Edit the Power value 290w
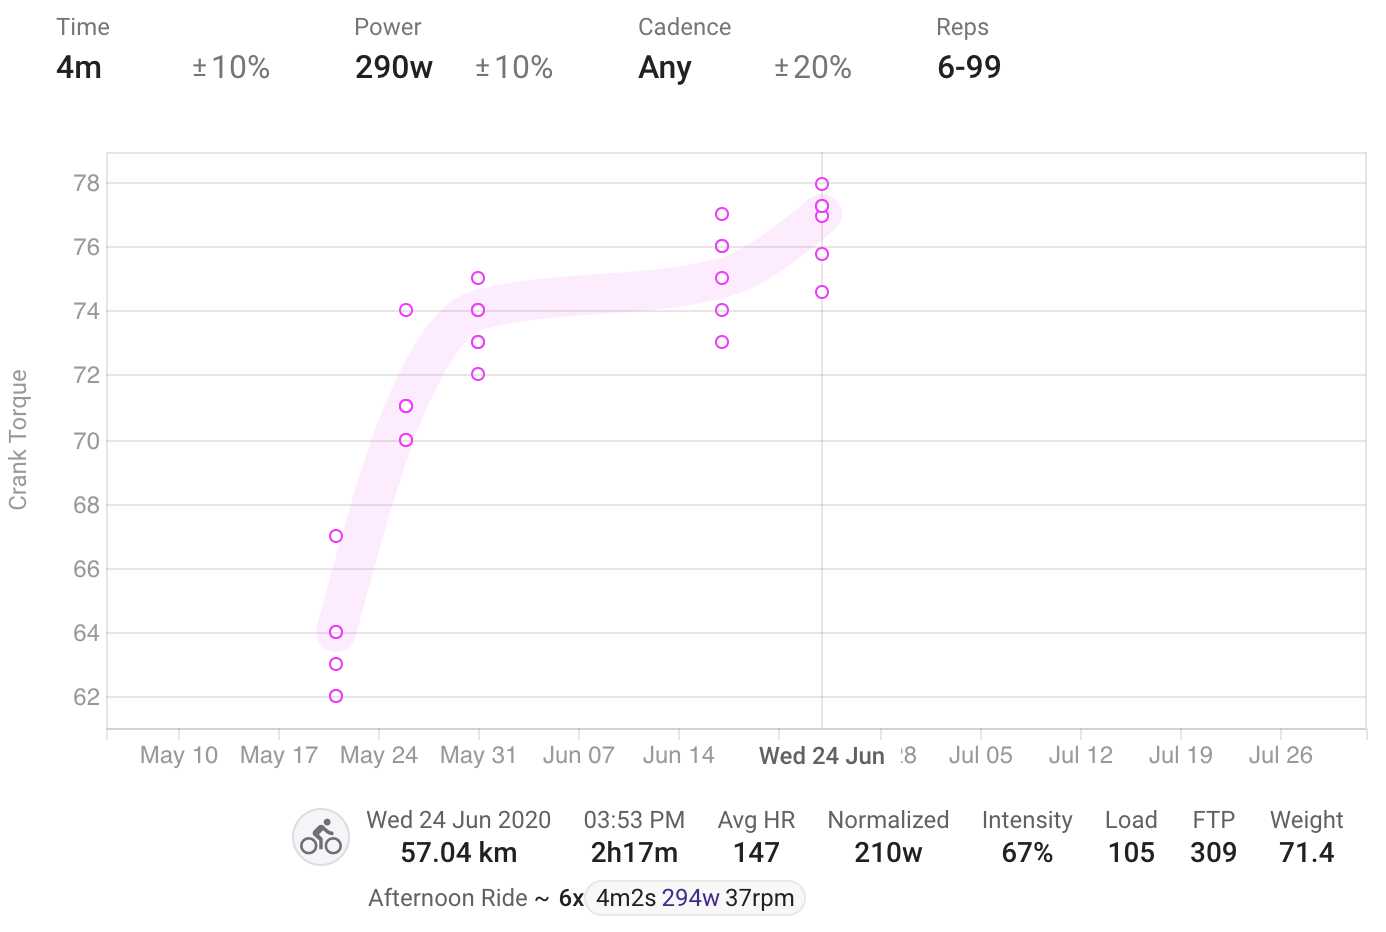 (393, 68)
